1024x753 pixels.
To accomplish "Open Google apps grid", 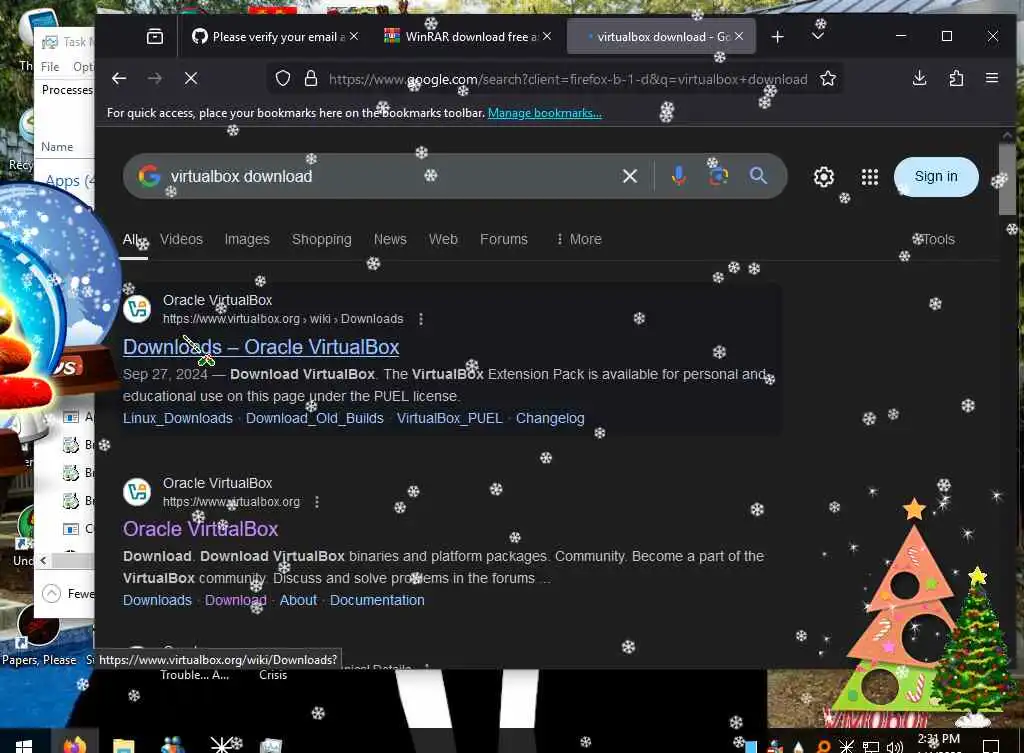I will (870, 177).
